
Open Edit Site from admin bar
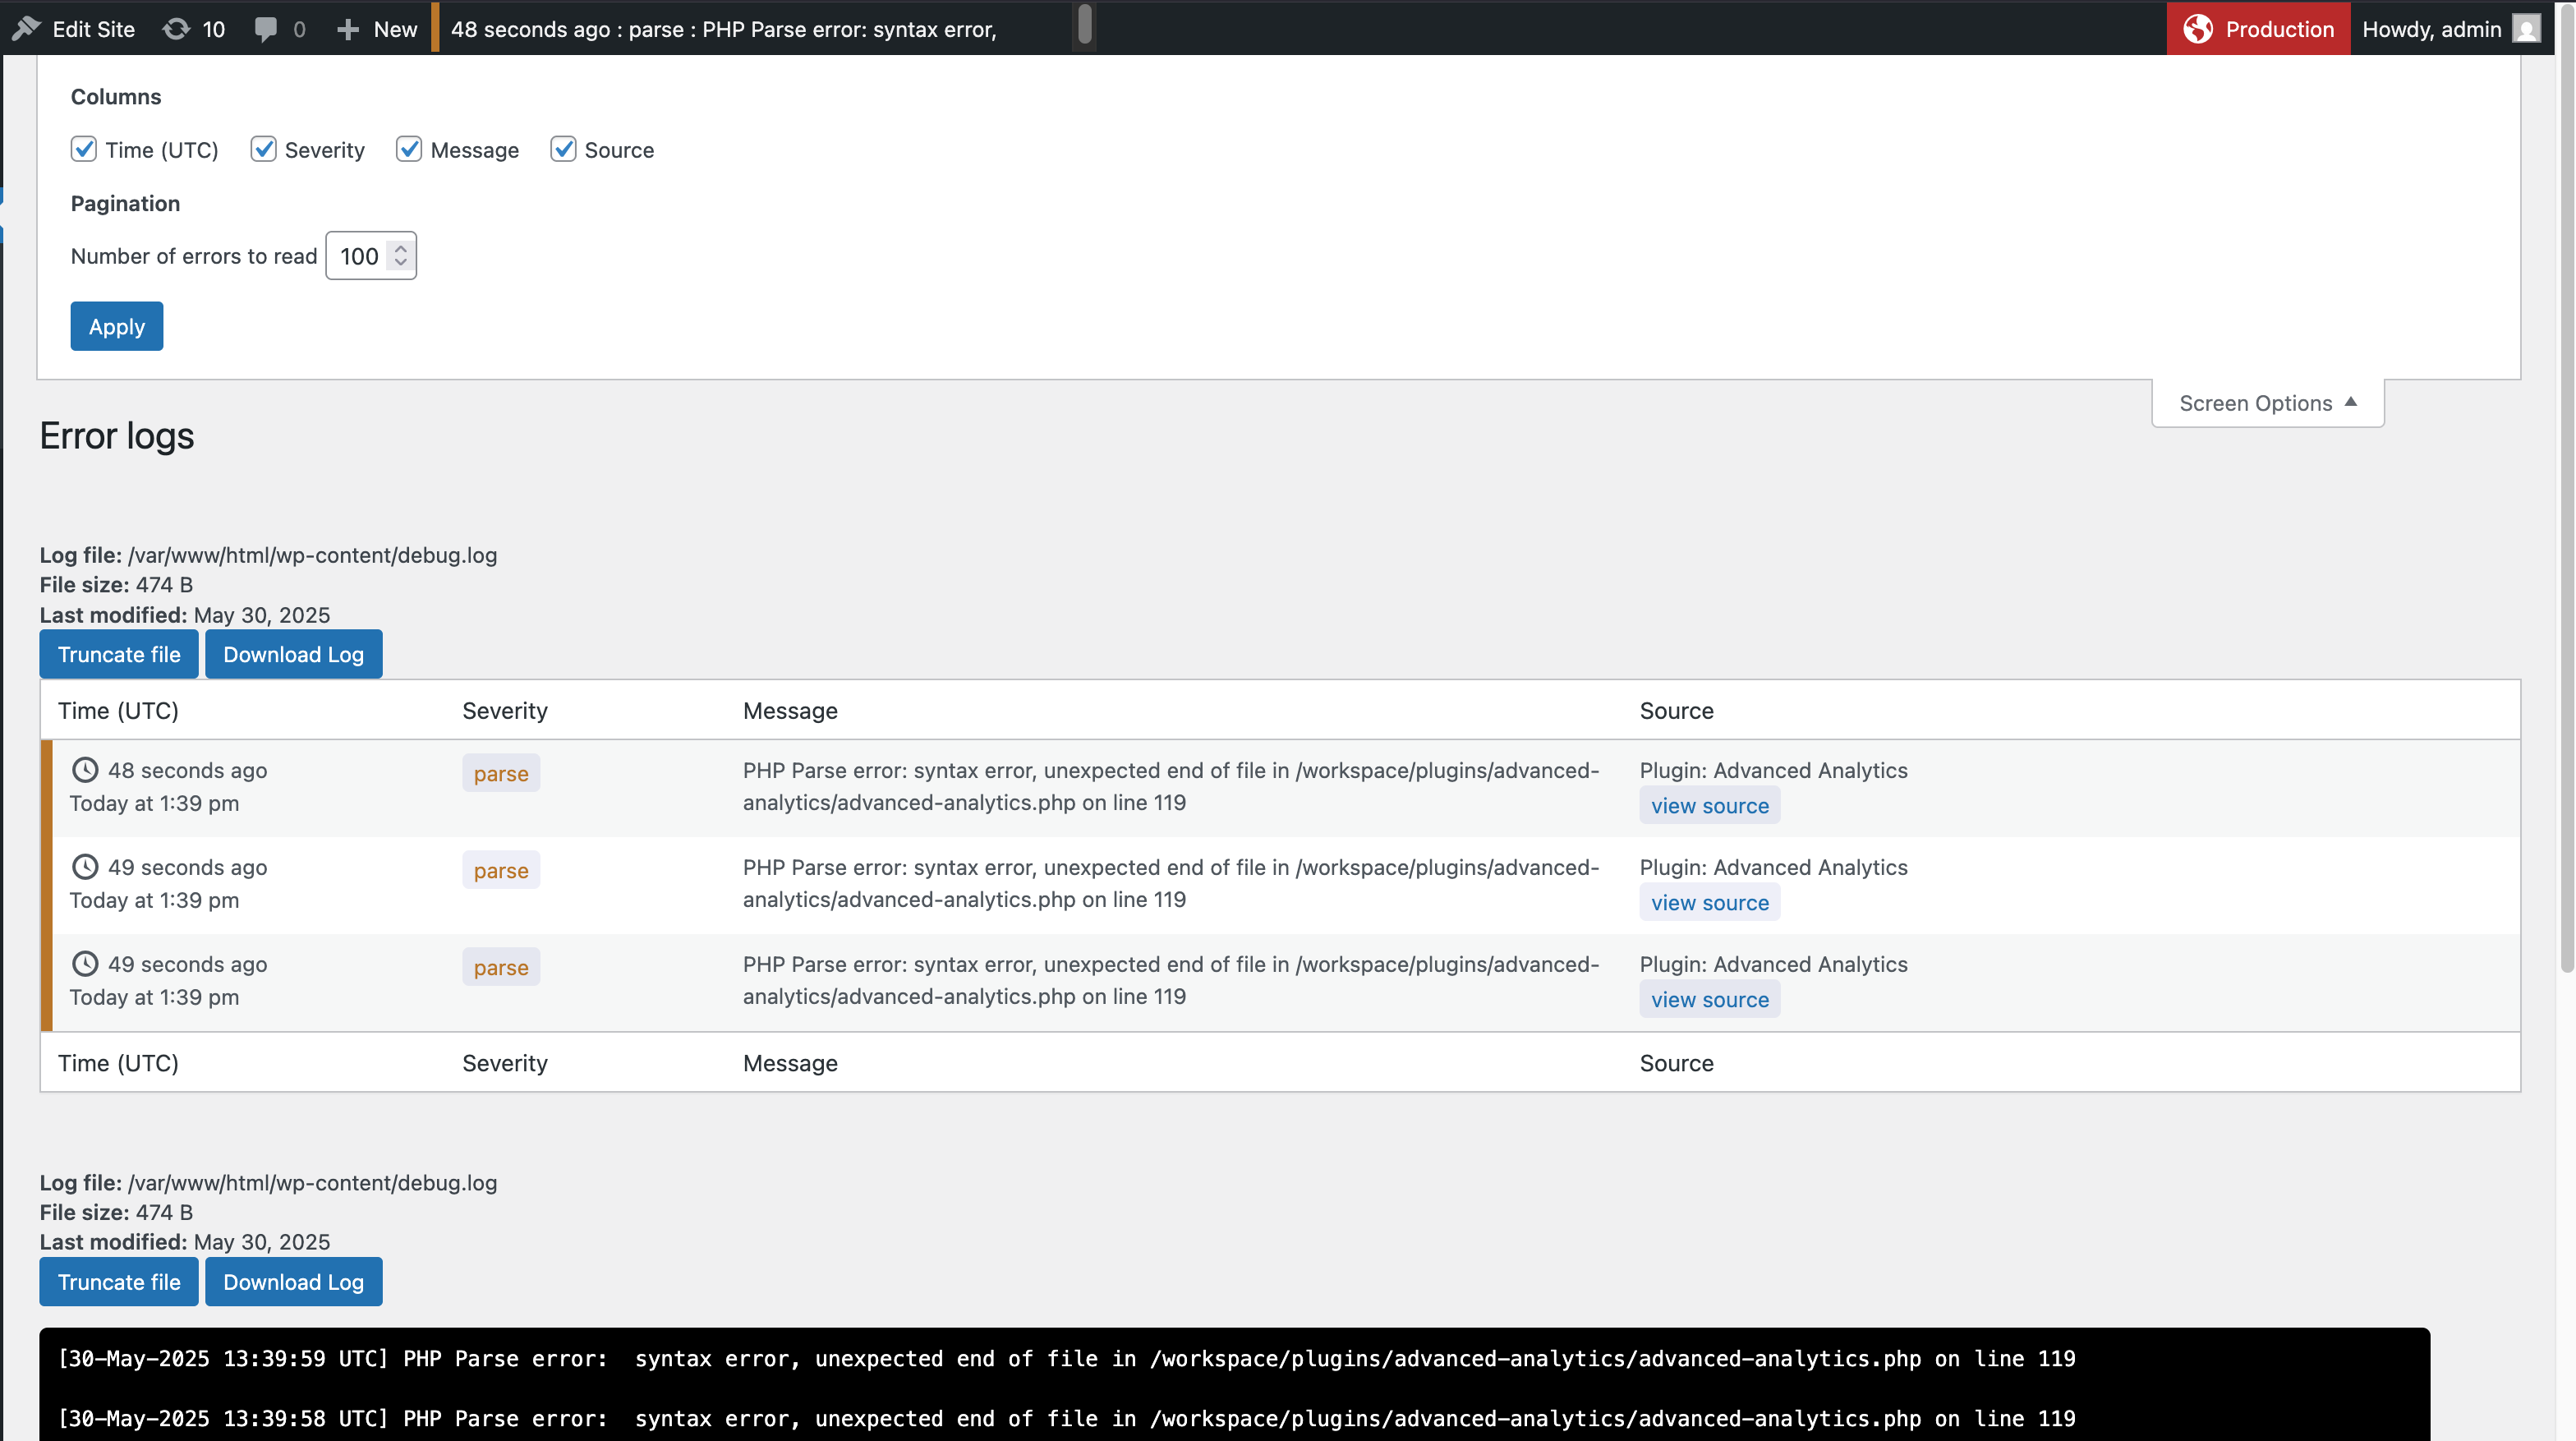coord(73,29)
